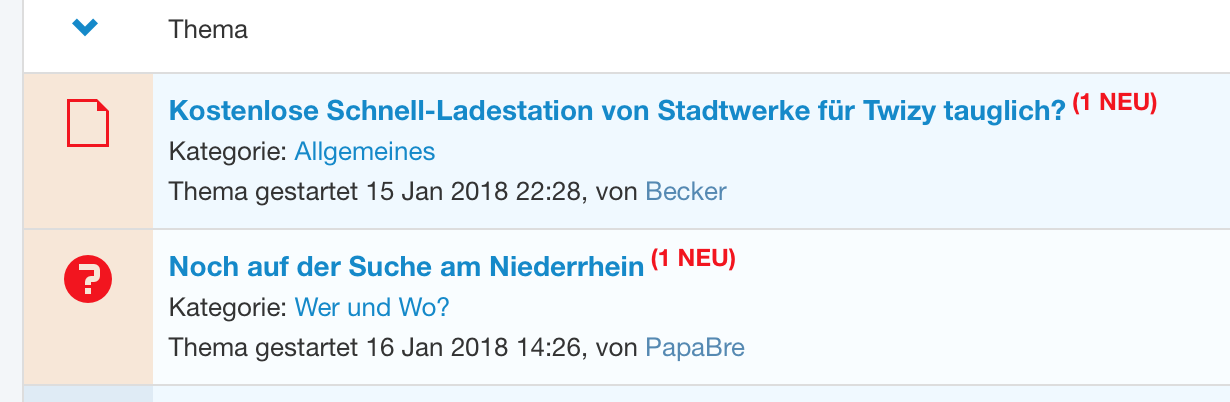Click the blue chevron down icon in header

click(85, 29)
